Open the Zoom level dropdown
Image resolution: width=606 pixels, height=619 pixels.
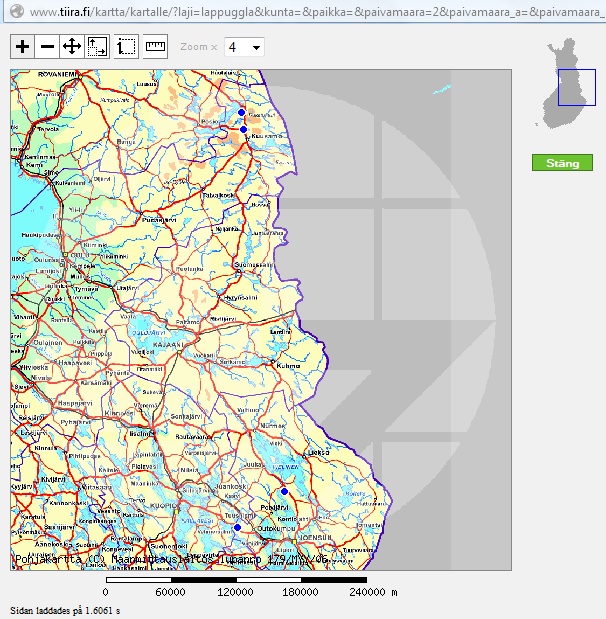click(244, 47)
